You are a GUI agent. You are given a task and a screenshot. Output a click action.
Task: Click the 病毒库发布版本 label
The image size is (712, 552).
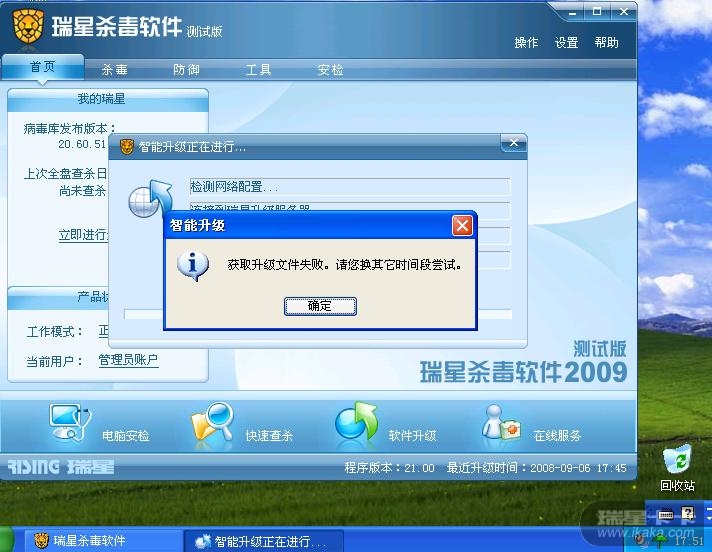[69, 129]
